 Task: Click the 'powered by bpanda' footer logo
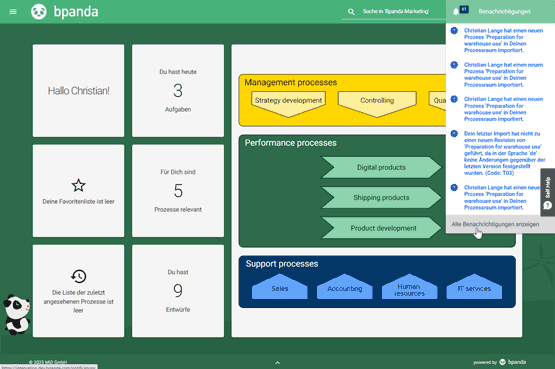pos(499,362)
